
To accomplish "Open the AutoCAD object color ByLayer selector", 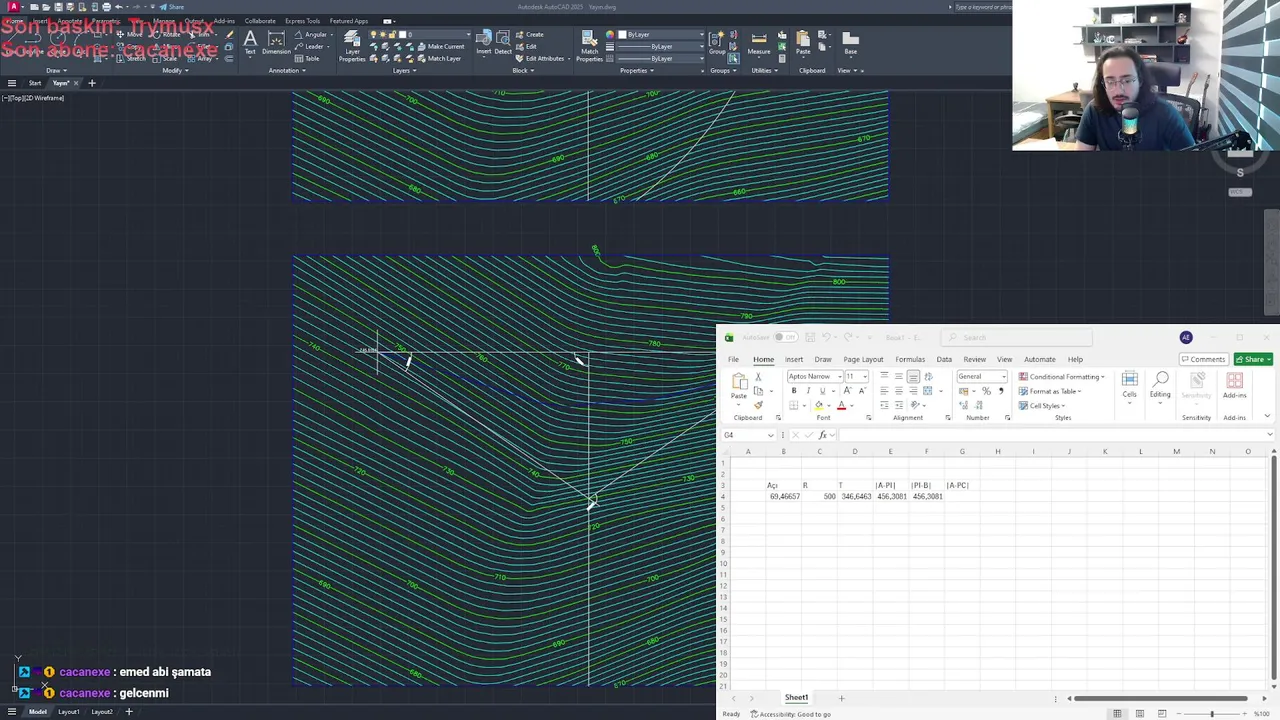I will point(660,34).
